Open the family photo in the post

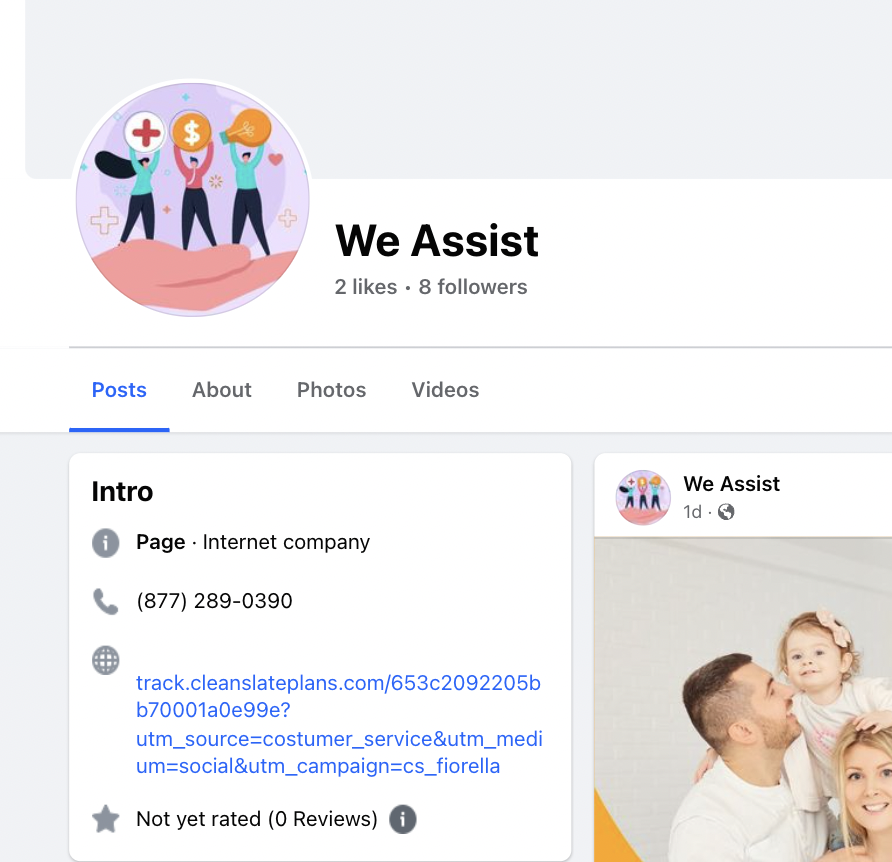(743, 700)
